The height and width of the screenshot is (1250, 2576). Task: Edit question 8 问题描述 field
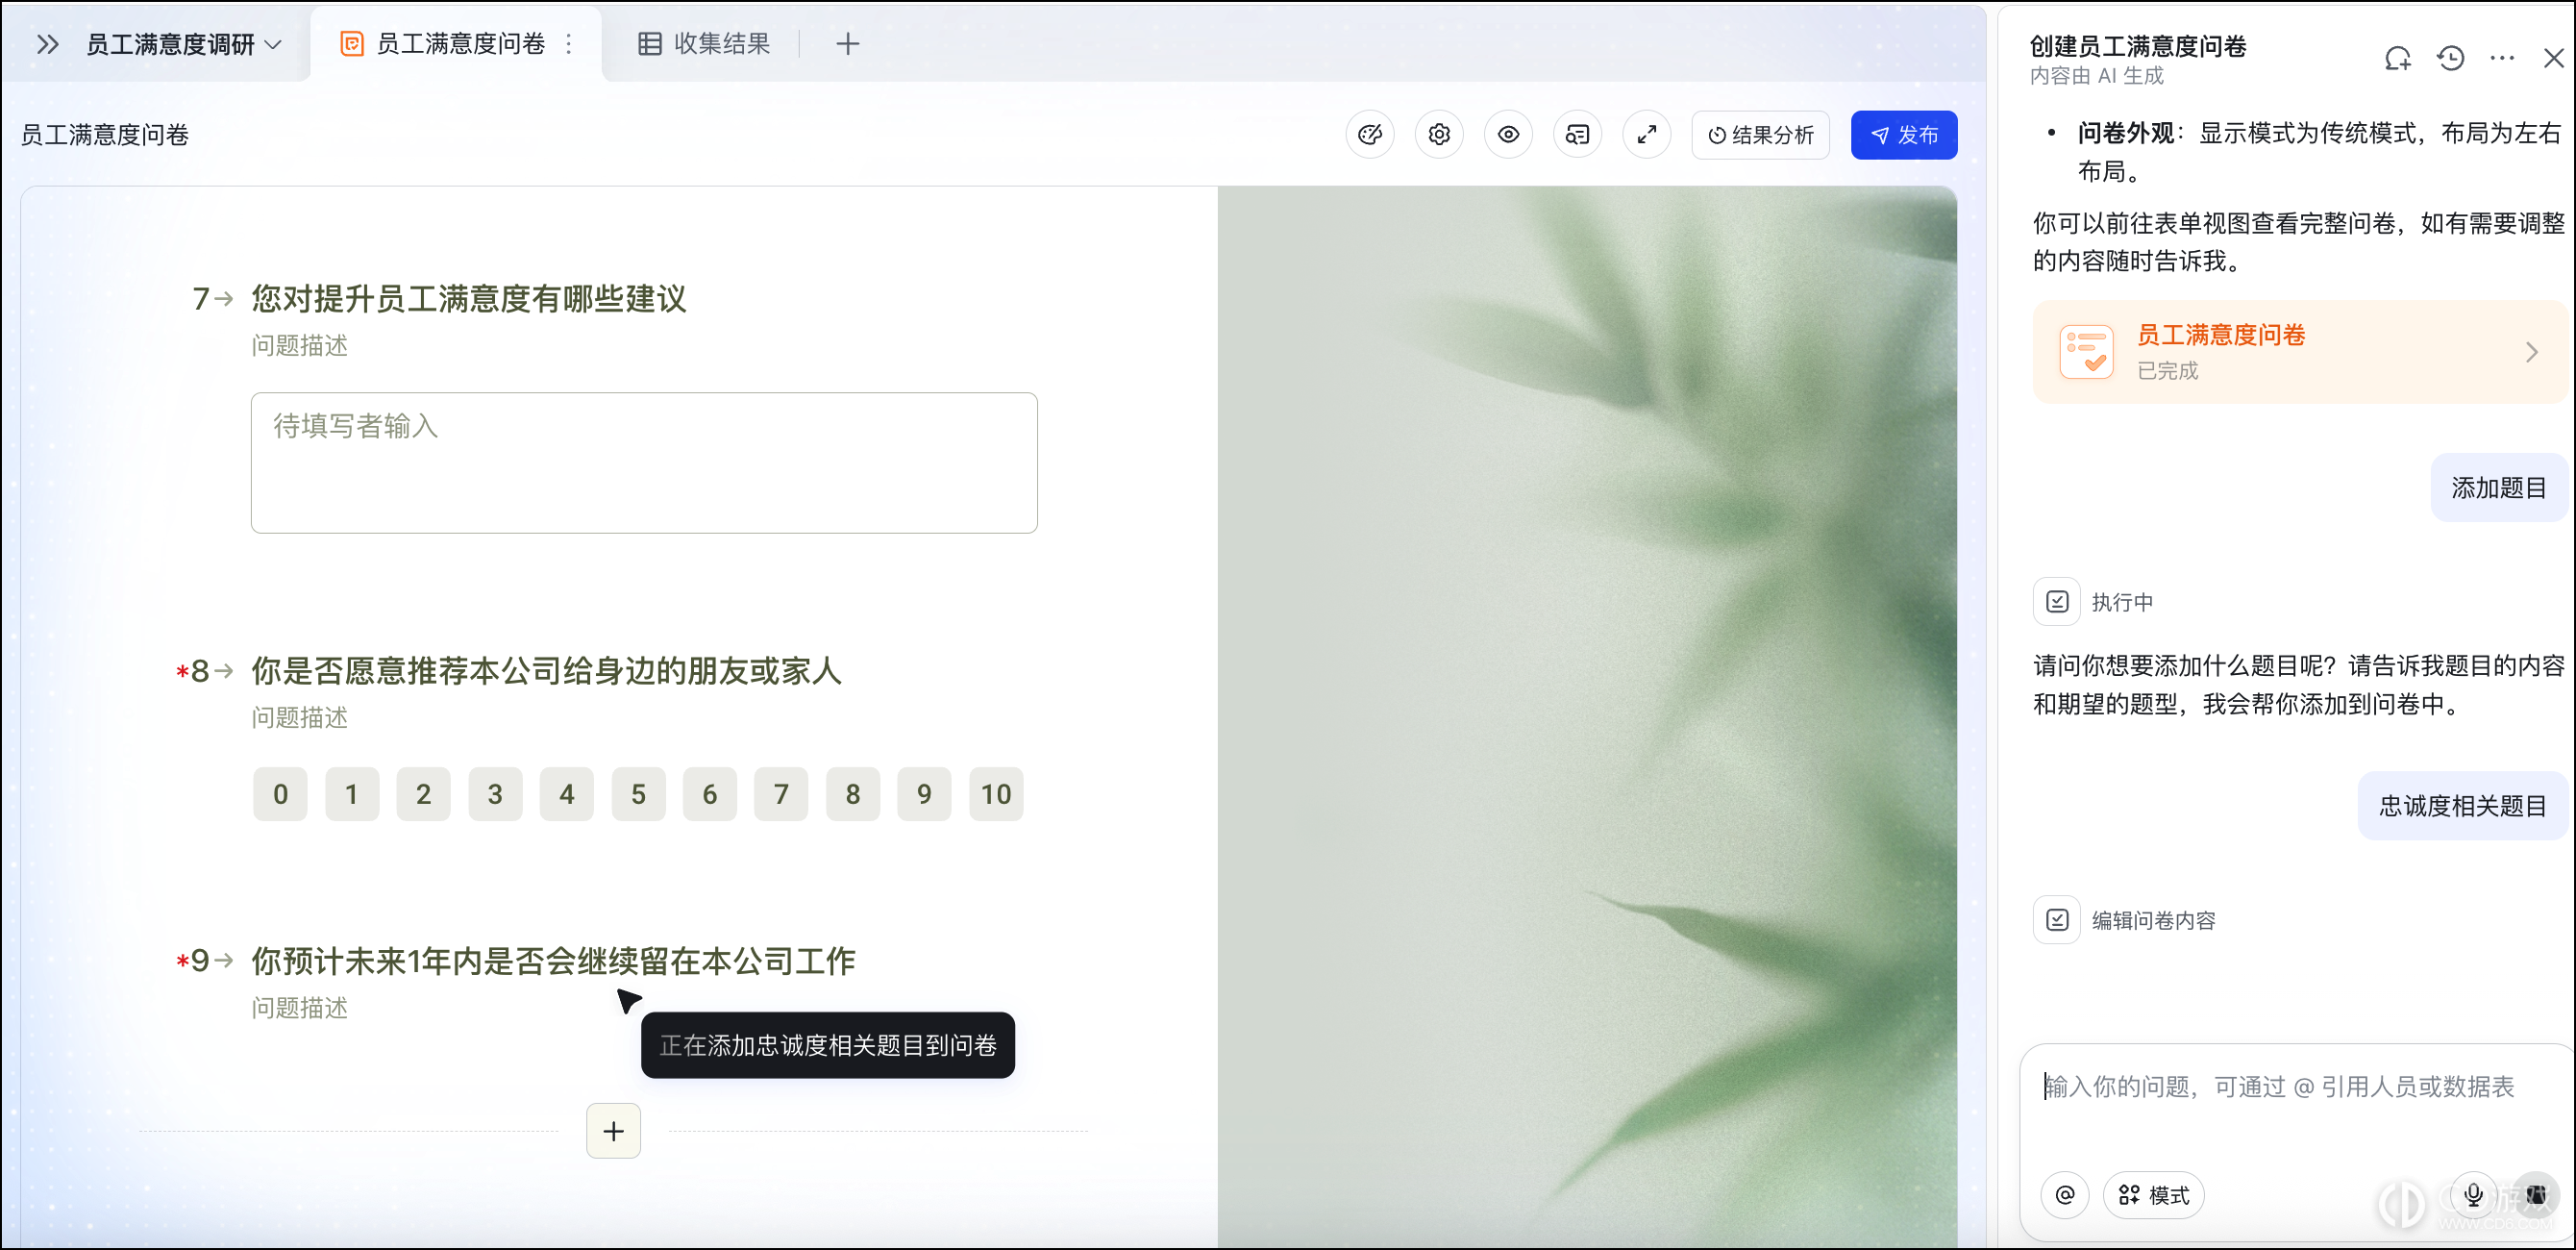point(300,718)
